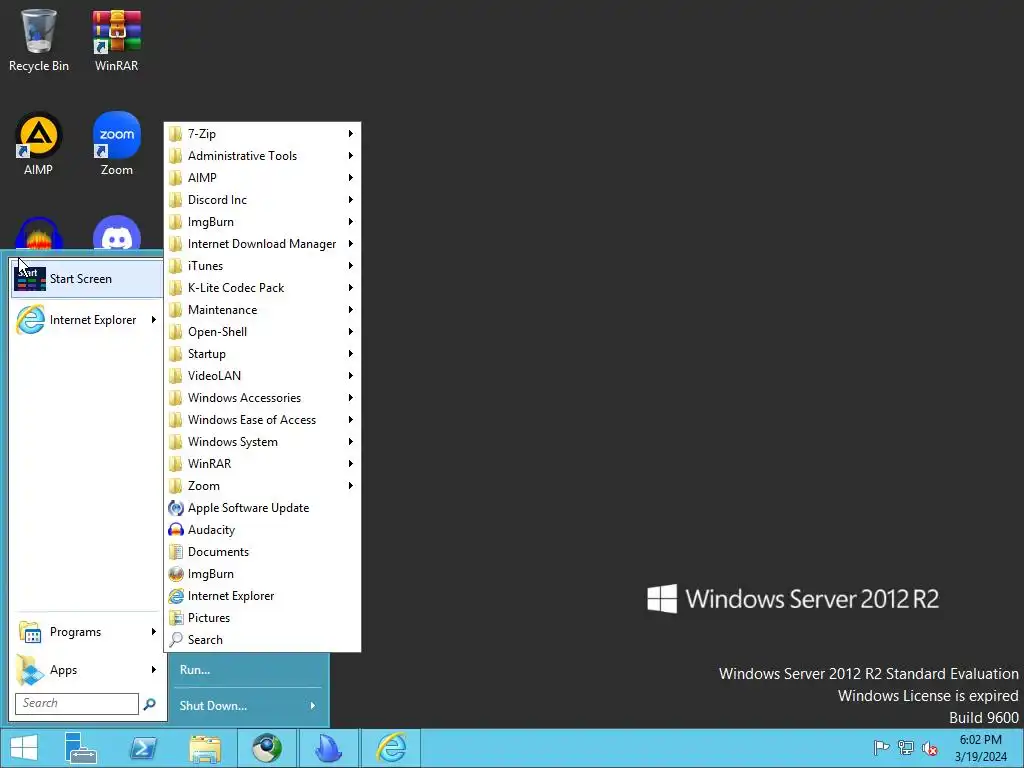Viewport: 1024px width, 768px height.
Task: Click the muted volume tray icon
Action: 929,748
